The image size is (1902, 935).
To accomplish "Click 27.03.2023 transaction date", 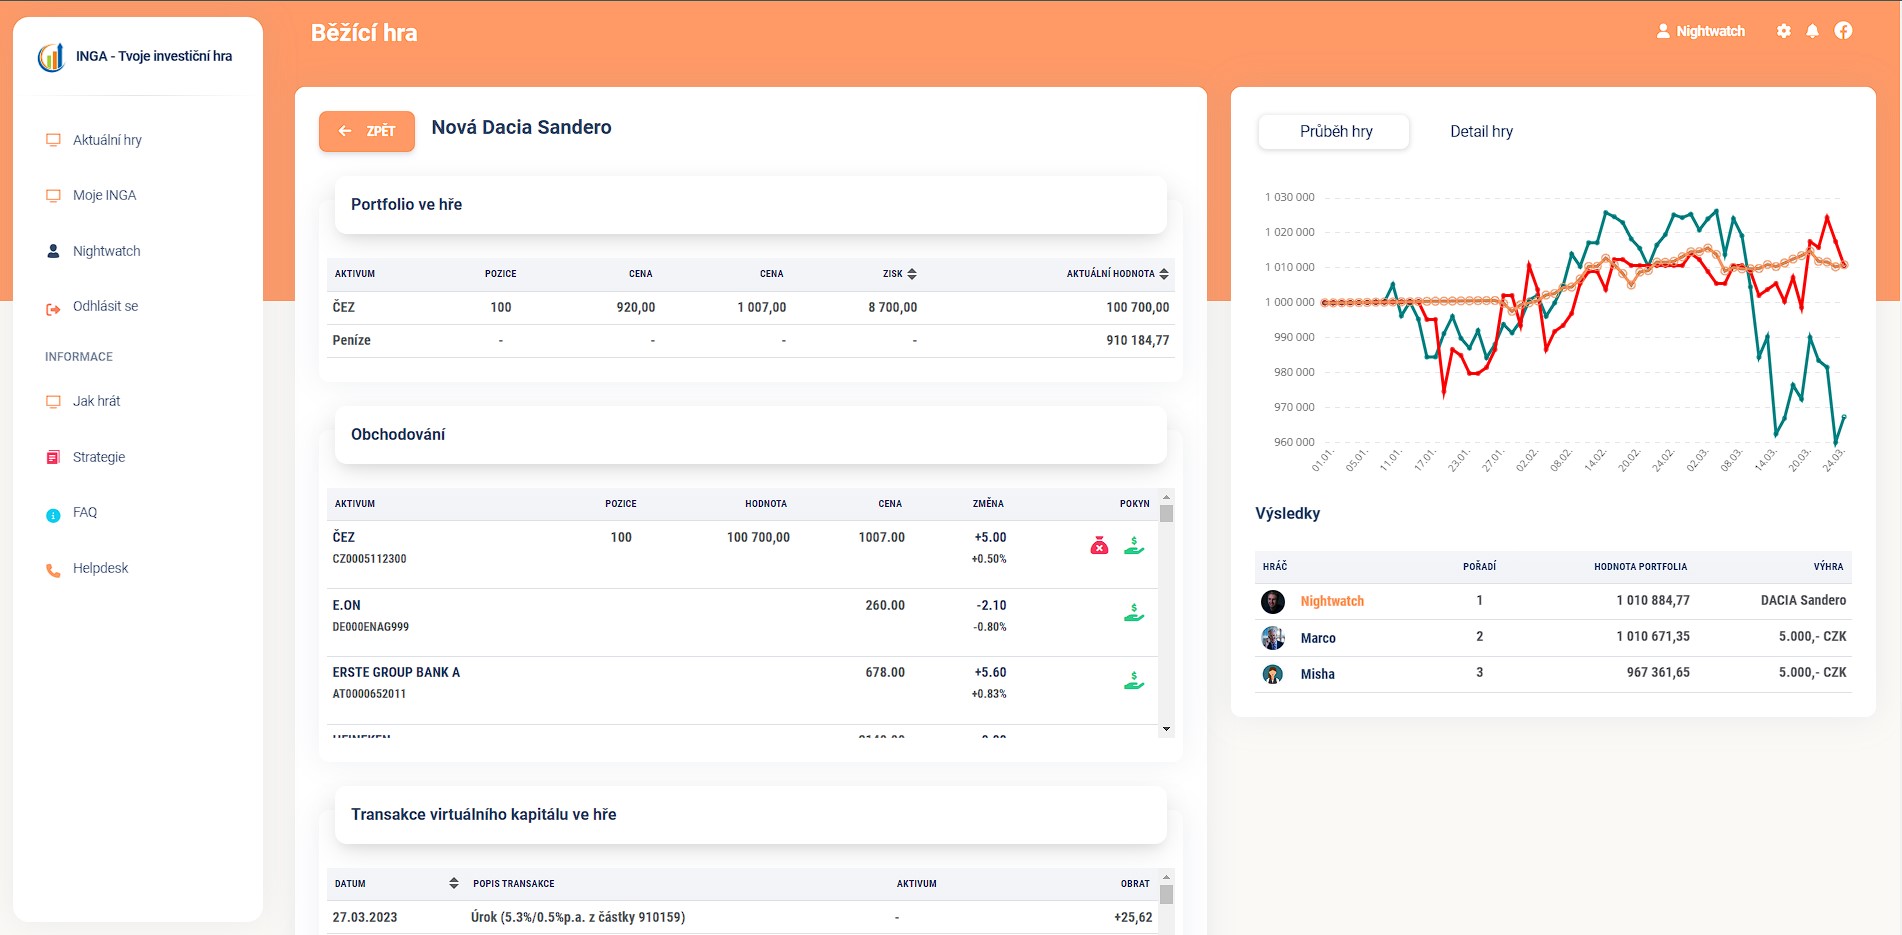I will point(364,917).
